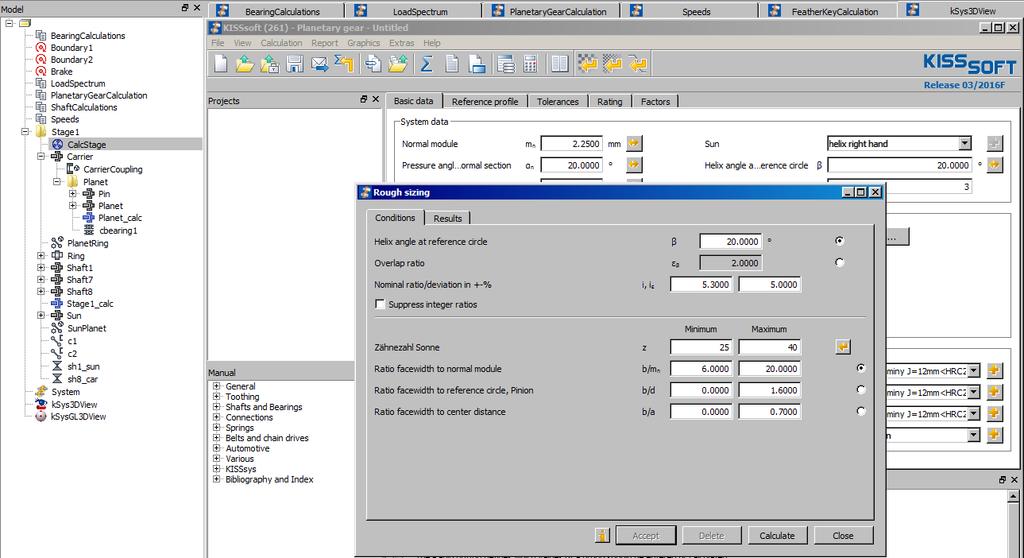This screenshot has height=558, width=1024.
Task: Click the b/a maximum value field
Action: point(769,412)
